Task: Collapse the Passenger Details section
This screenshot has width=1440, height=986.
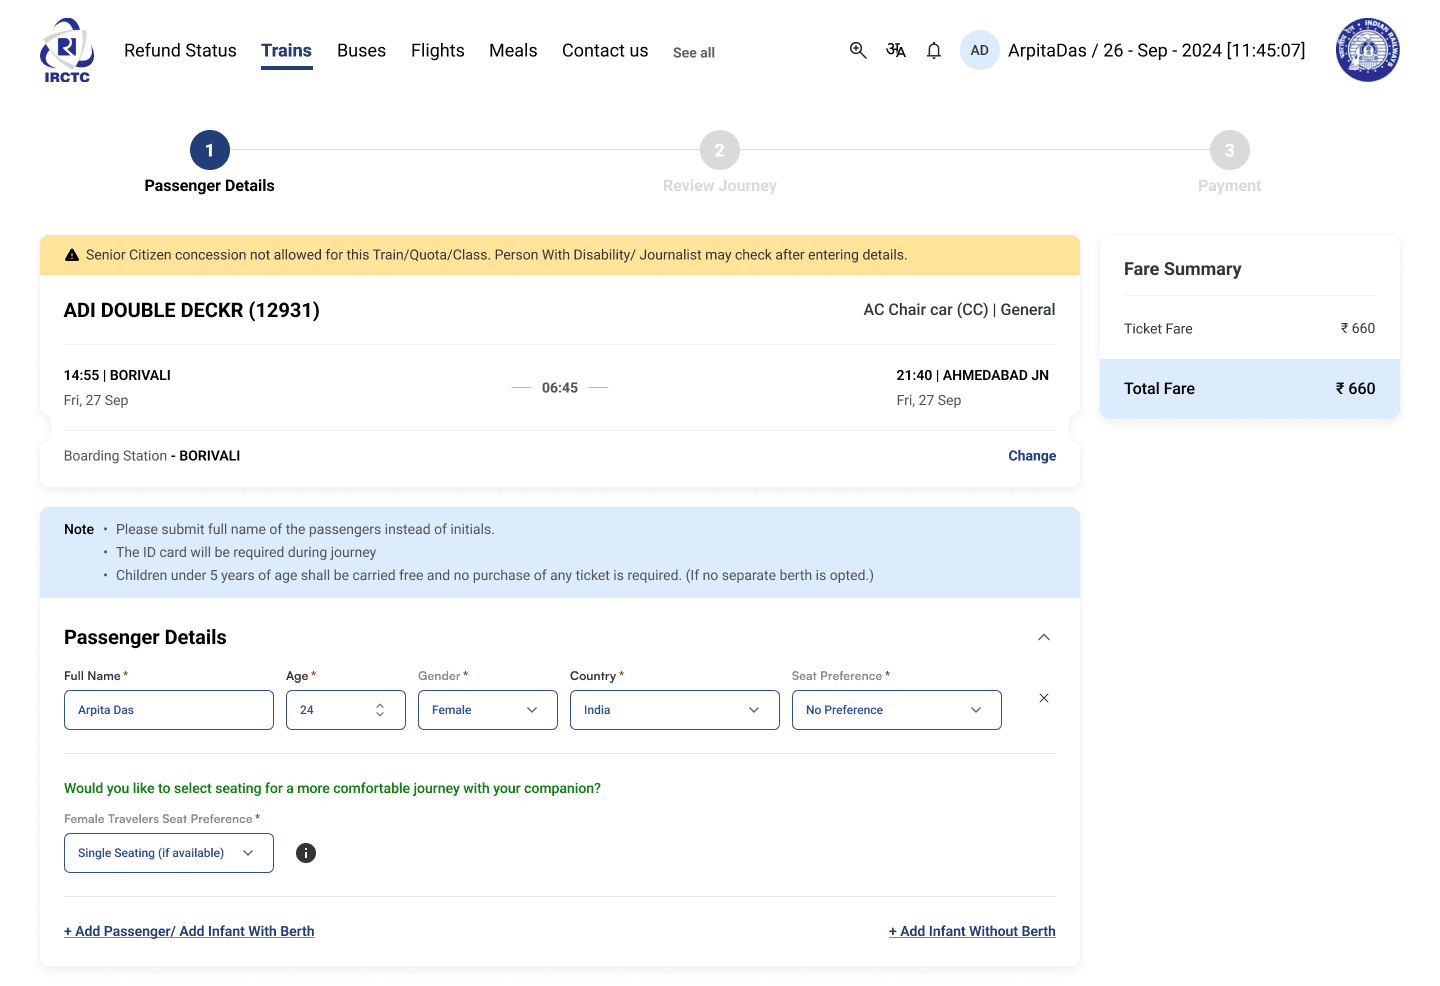Action: [x=1044, y=637]
